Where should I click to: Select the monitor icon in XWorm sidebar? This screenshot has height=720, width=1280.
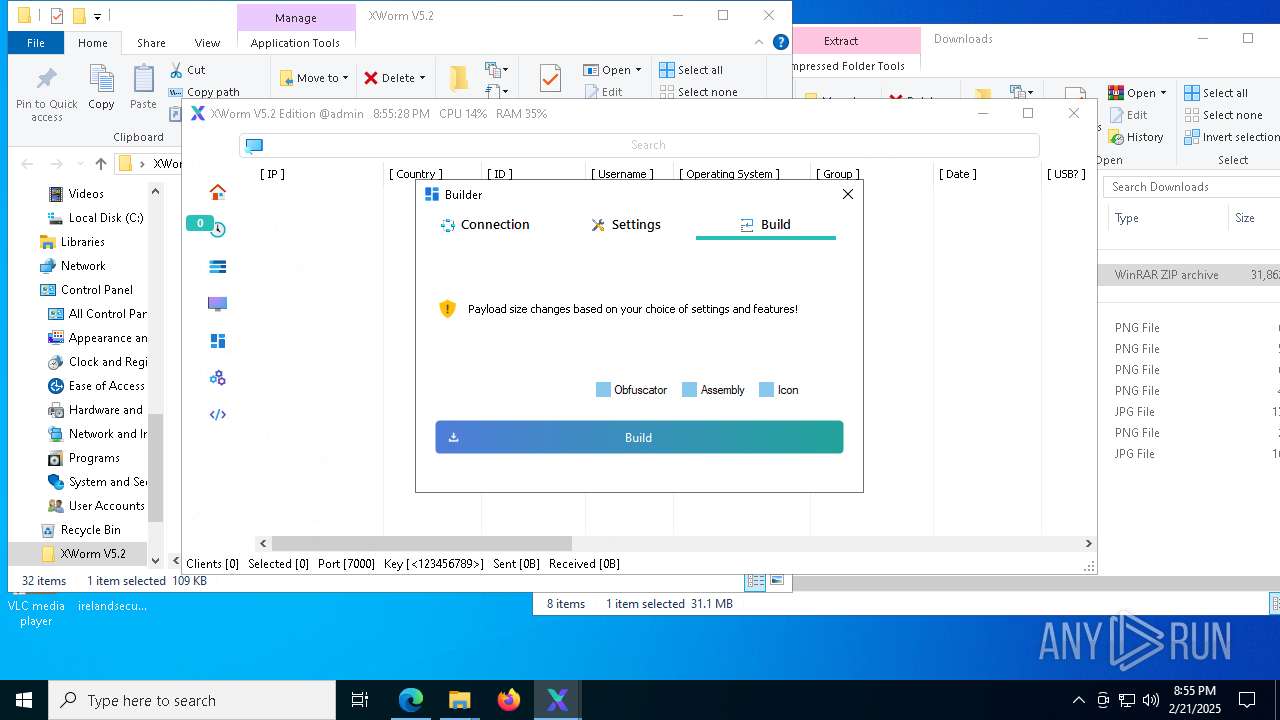pos(217,304)
